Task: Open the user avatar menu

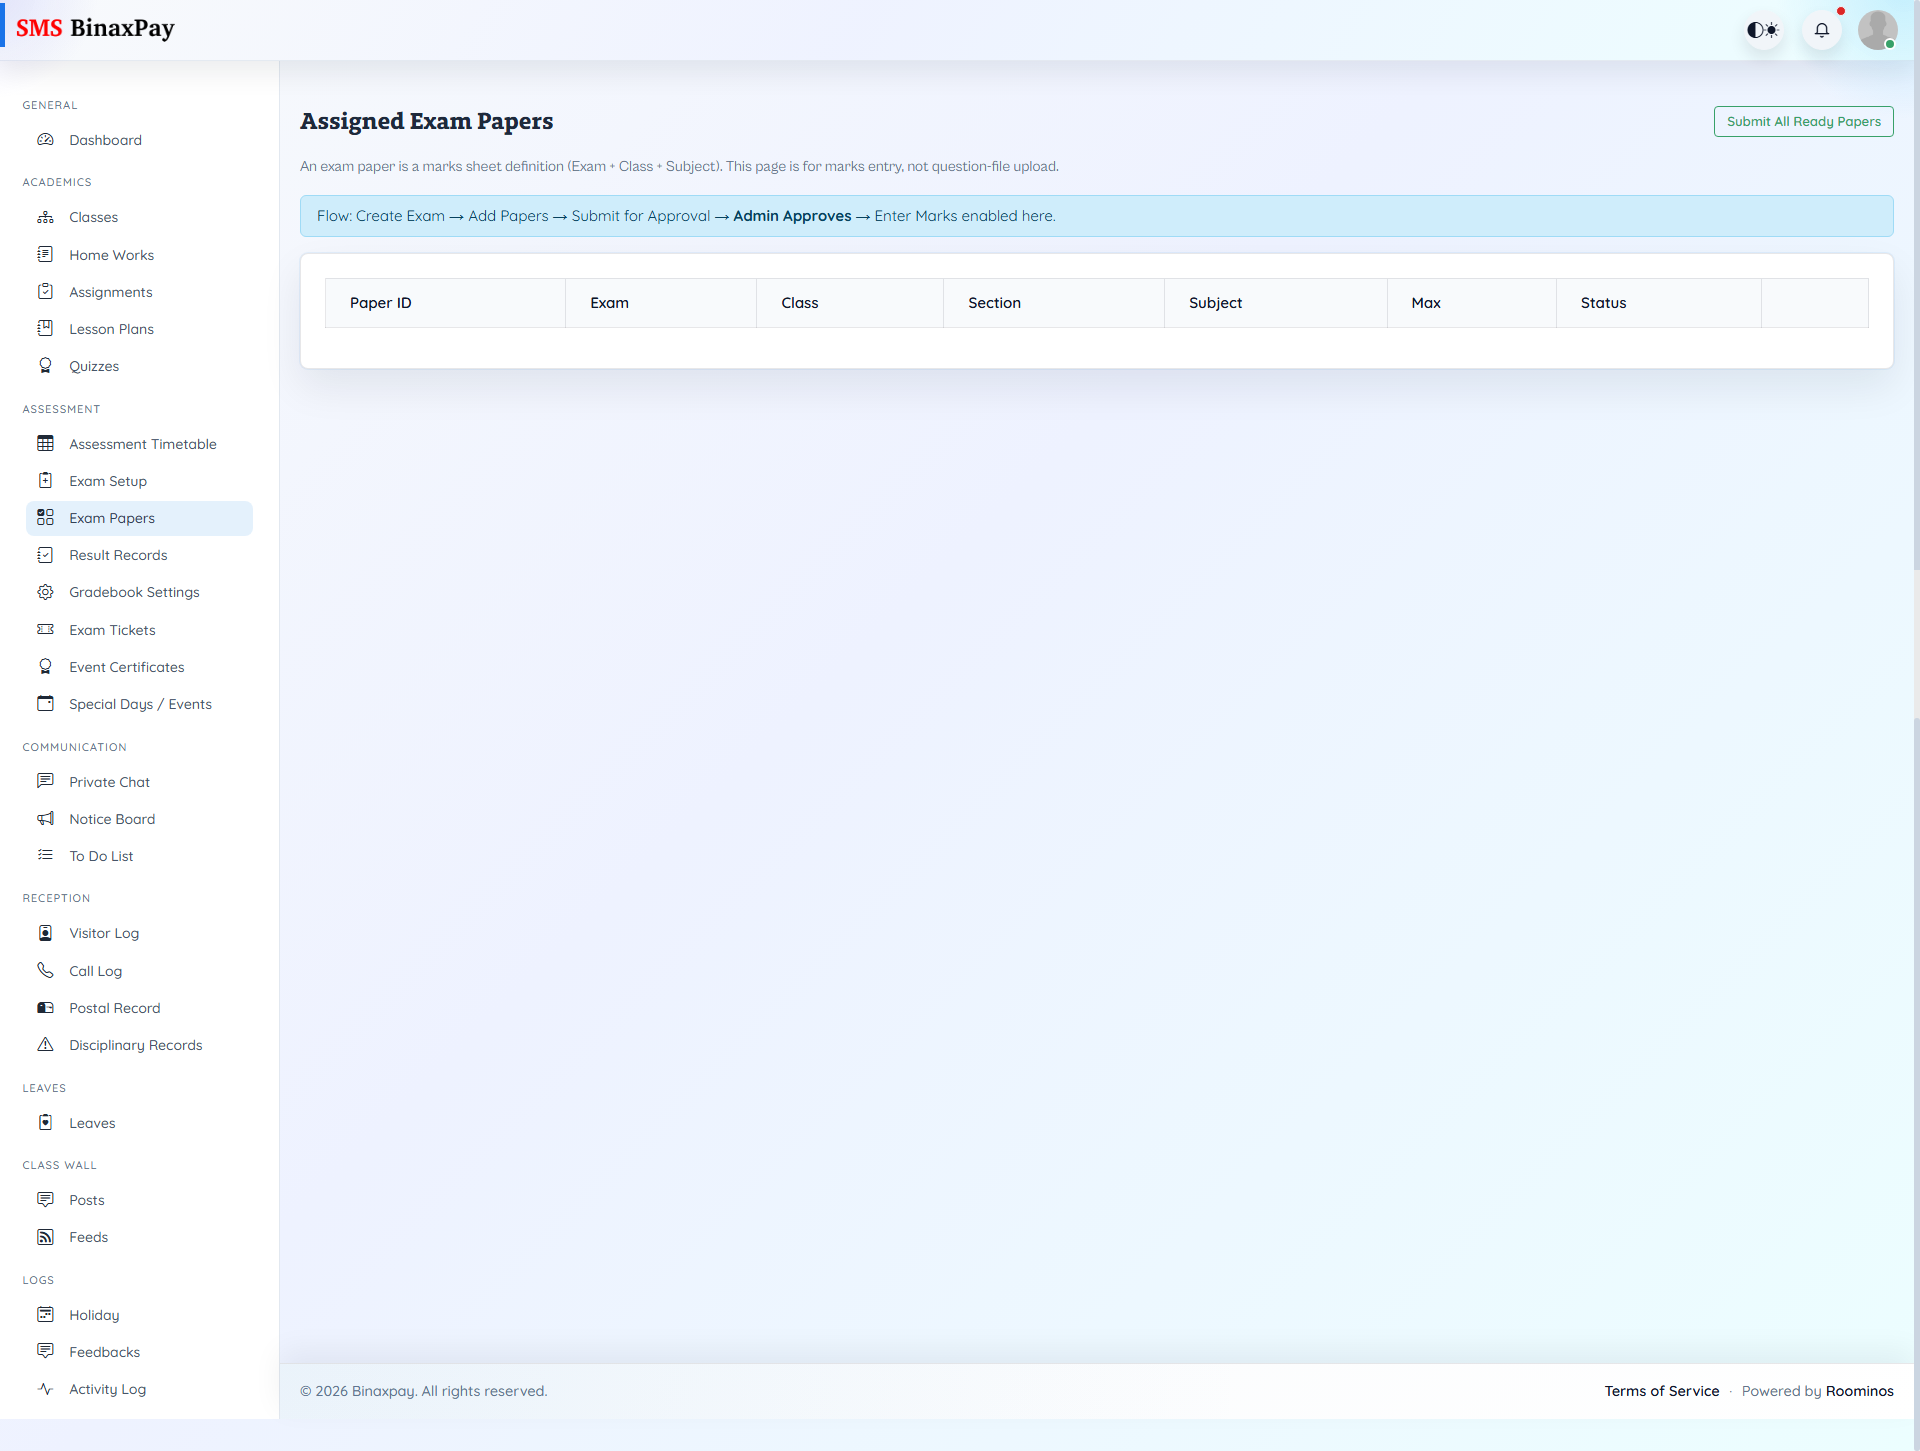Action: coord(1877,30)
